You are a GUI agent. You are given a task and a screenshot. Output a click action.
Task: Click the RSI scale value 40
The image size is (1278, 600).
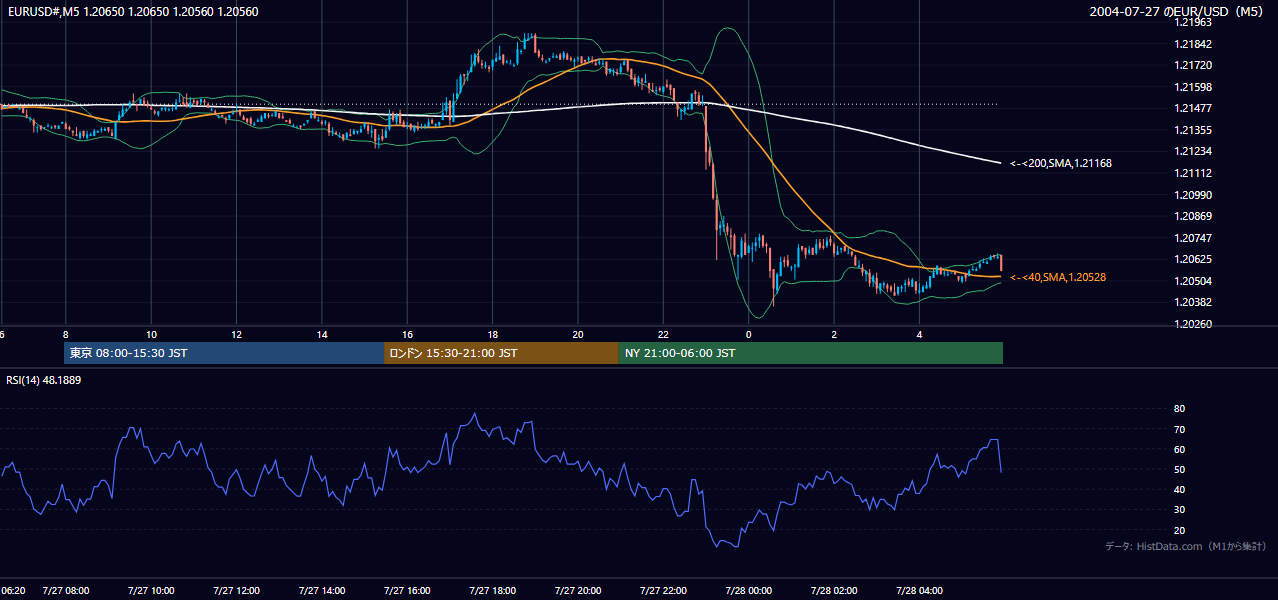[x=1179, y=489]
